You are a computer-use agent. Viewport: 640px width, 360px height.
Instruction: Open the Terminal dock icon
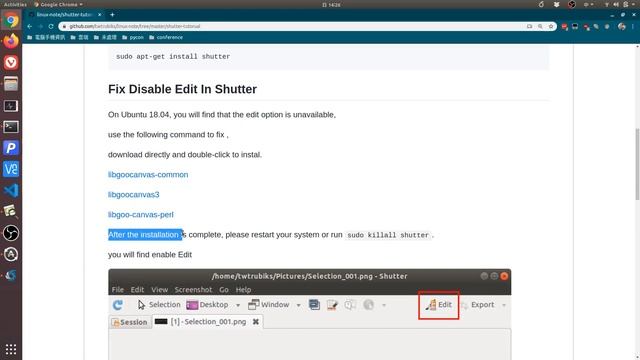[x=11, y=127]
